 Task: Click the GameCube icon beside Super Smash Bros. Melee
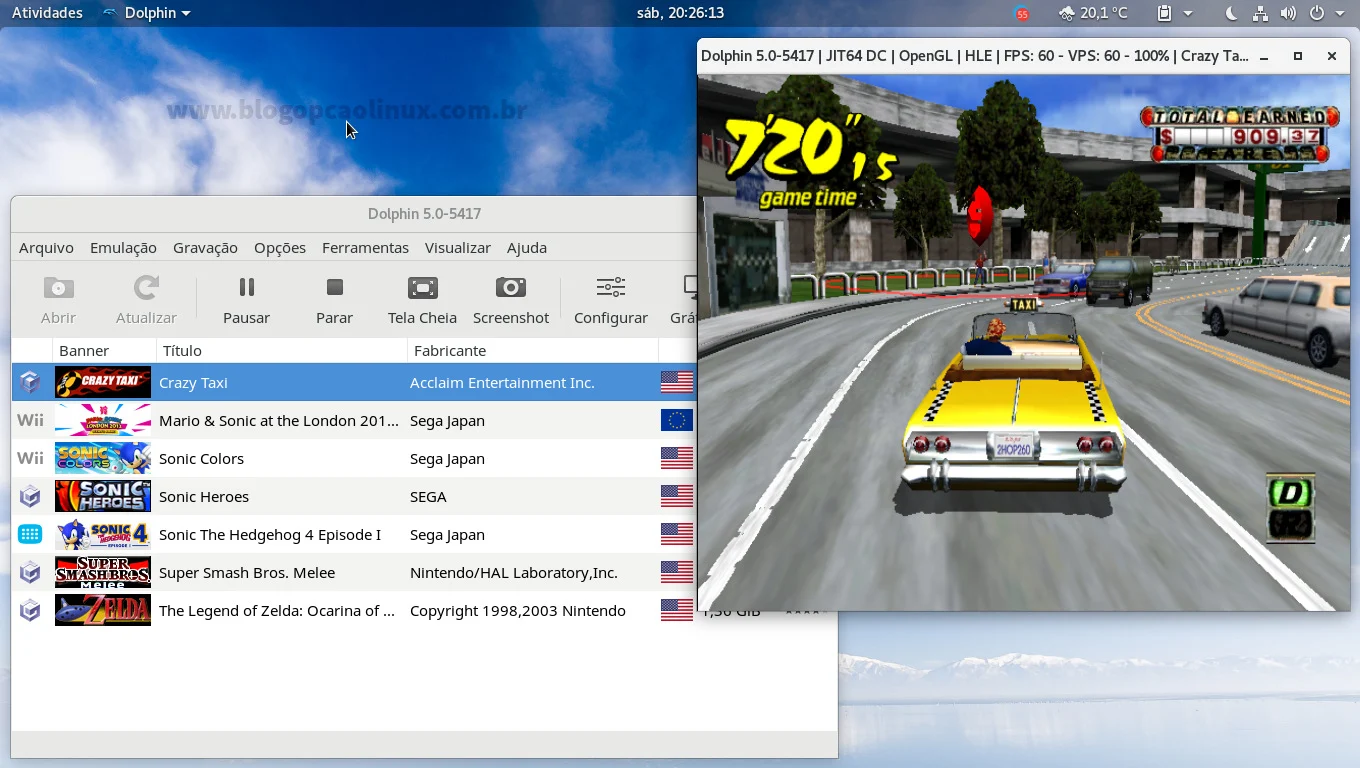tap(30, 572)
